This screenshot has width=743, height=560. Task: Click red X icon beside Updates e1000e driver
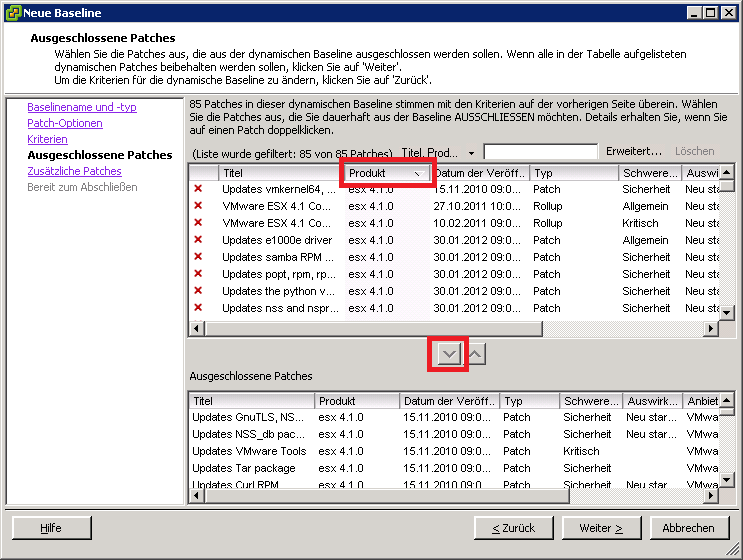[x=198, y=240]
